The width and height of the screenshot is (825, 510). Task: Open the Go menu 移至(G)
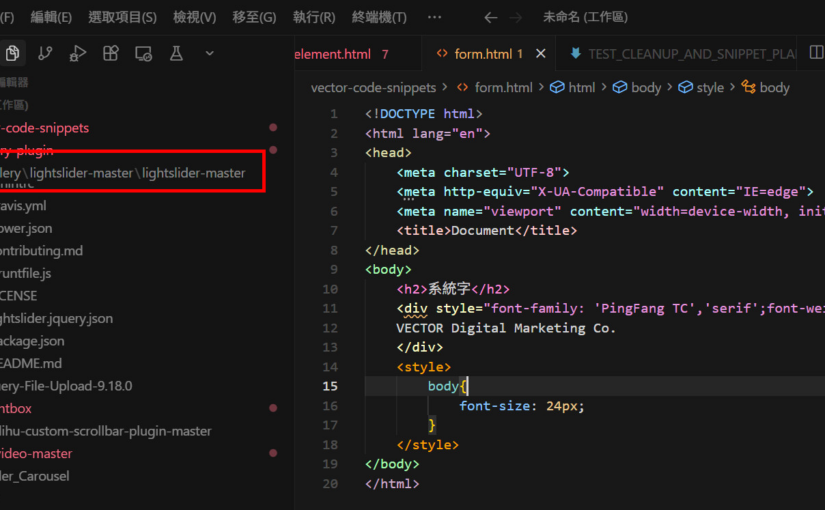pos(254,17)
